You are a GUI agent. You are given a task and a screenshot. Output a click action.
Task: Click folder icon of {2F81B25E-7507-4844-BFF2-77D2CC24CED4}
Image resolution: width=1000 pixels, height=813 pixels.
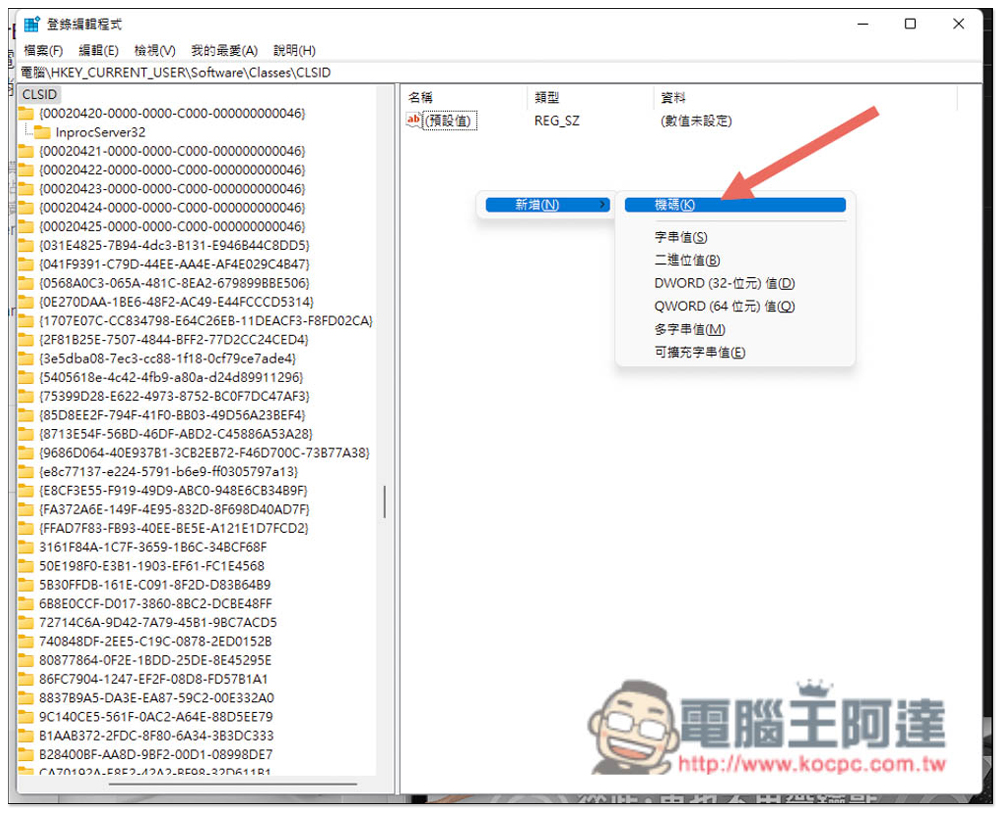tap(26, 339)
